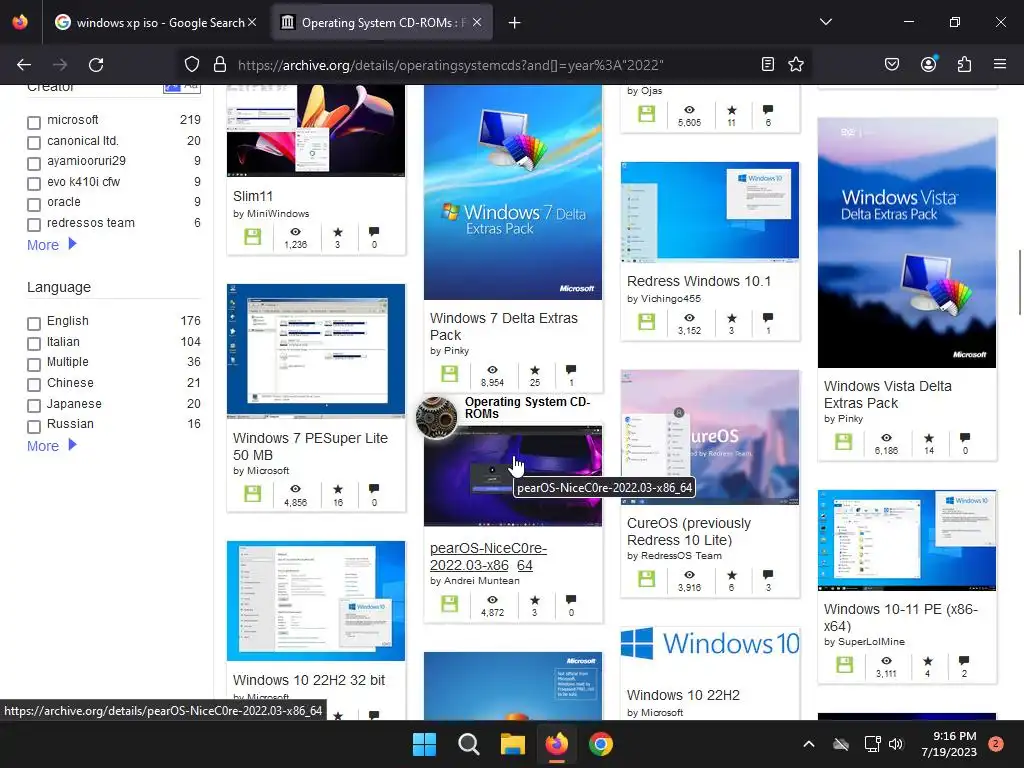The width and height of the screenshot is (1024, 768).
Task: Check the evo k410i cfw creator filter
Action: click(34, 184)
